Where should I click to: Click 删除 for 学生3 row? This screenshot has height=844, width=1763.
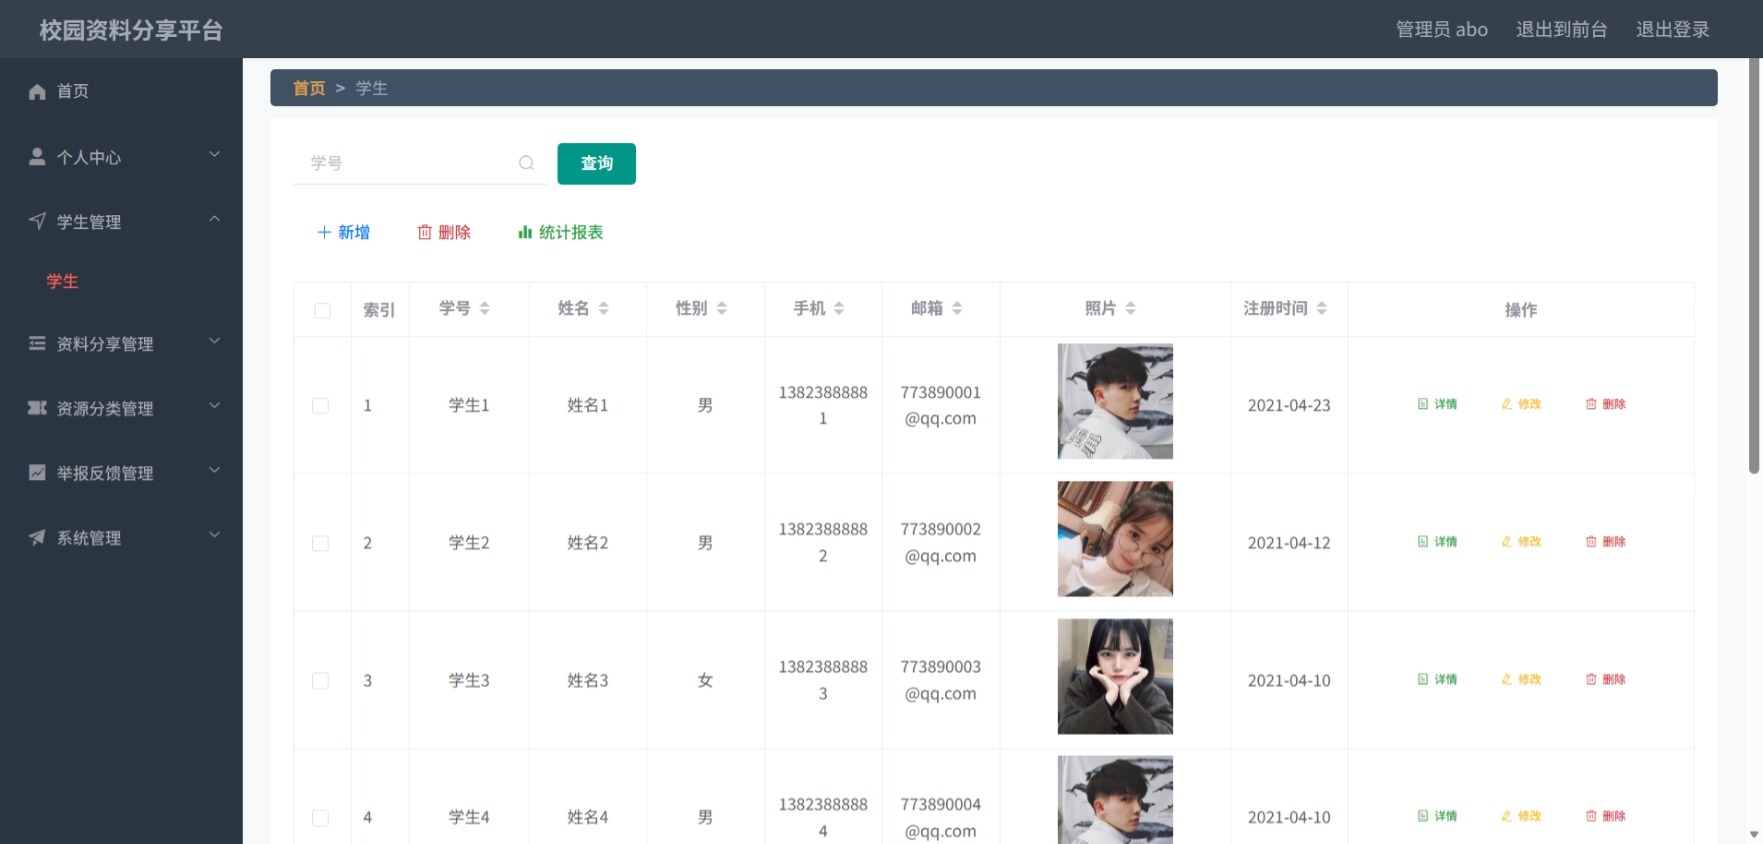tap(1605, 679)
